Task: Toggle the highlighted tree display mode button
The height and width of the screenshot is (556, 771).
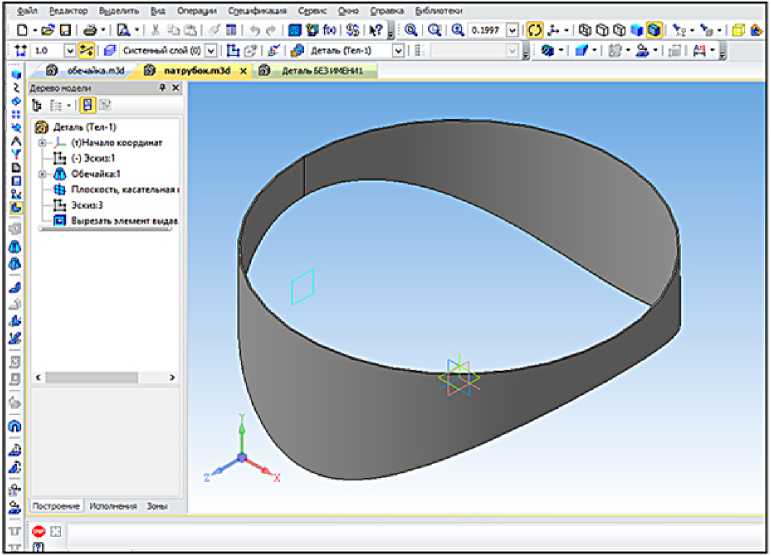Action: point(88,105)
